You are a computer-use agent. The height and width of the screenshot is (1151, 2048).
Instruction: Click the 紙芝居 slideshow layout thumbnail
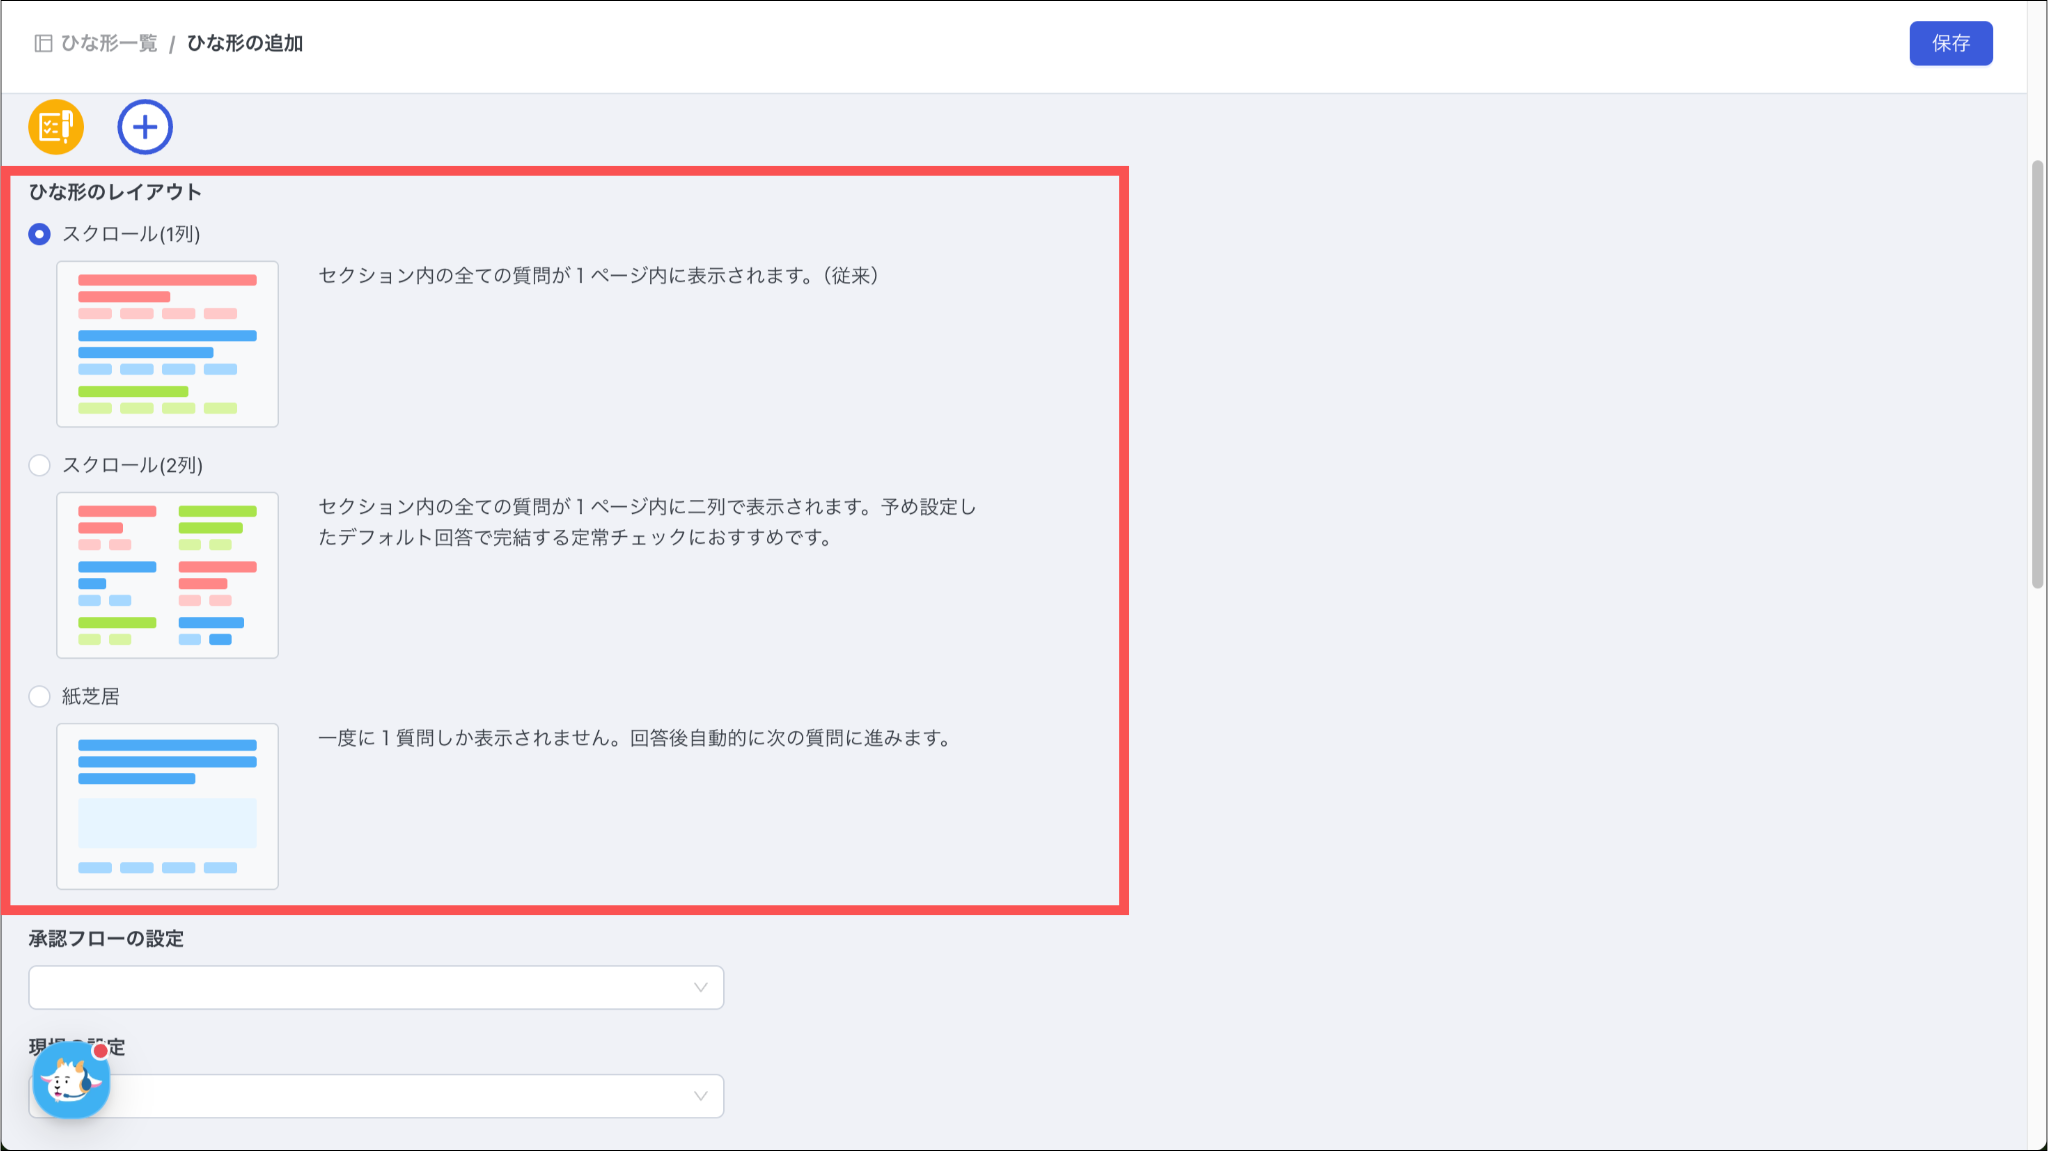click(167, 806)
